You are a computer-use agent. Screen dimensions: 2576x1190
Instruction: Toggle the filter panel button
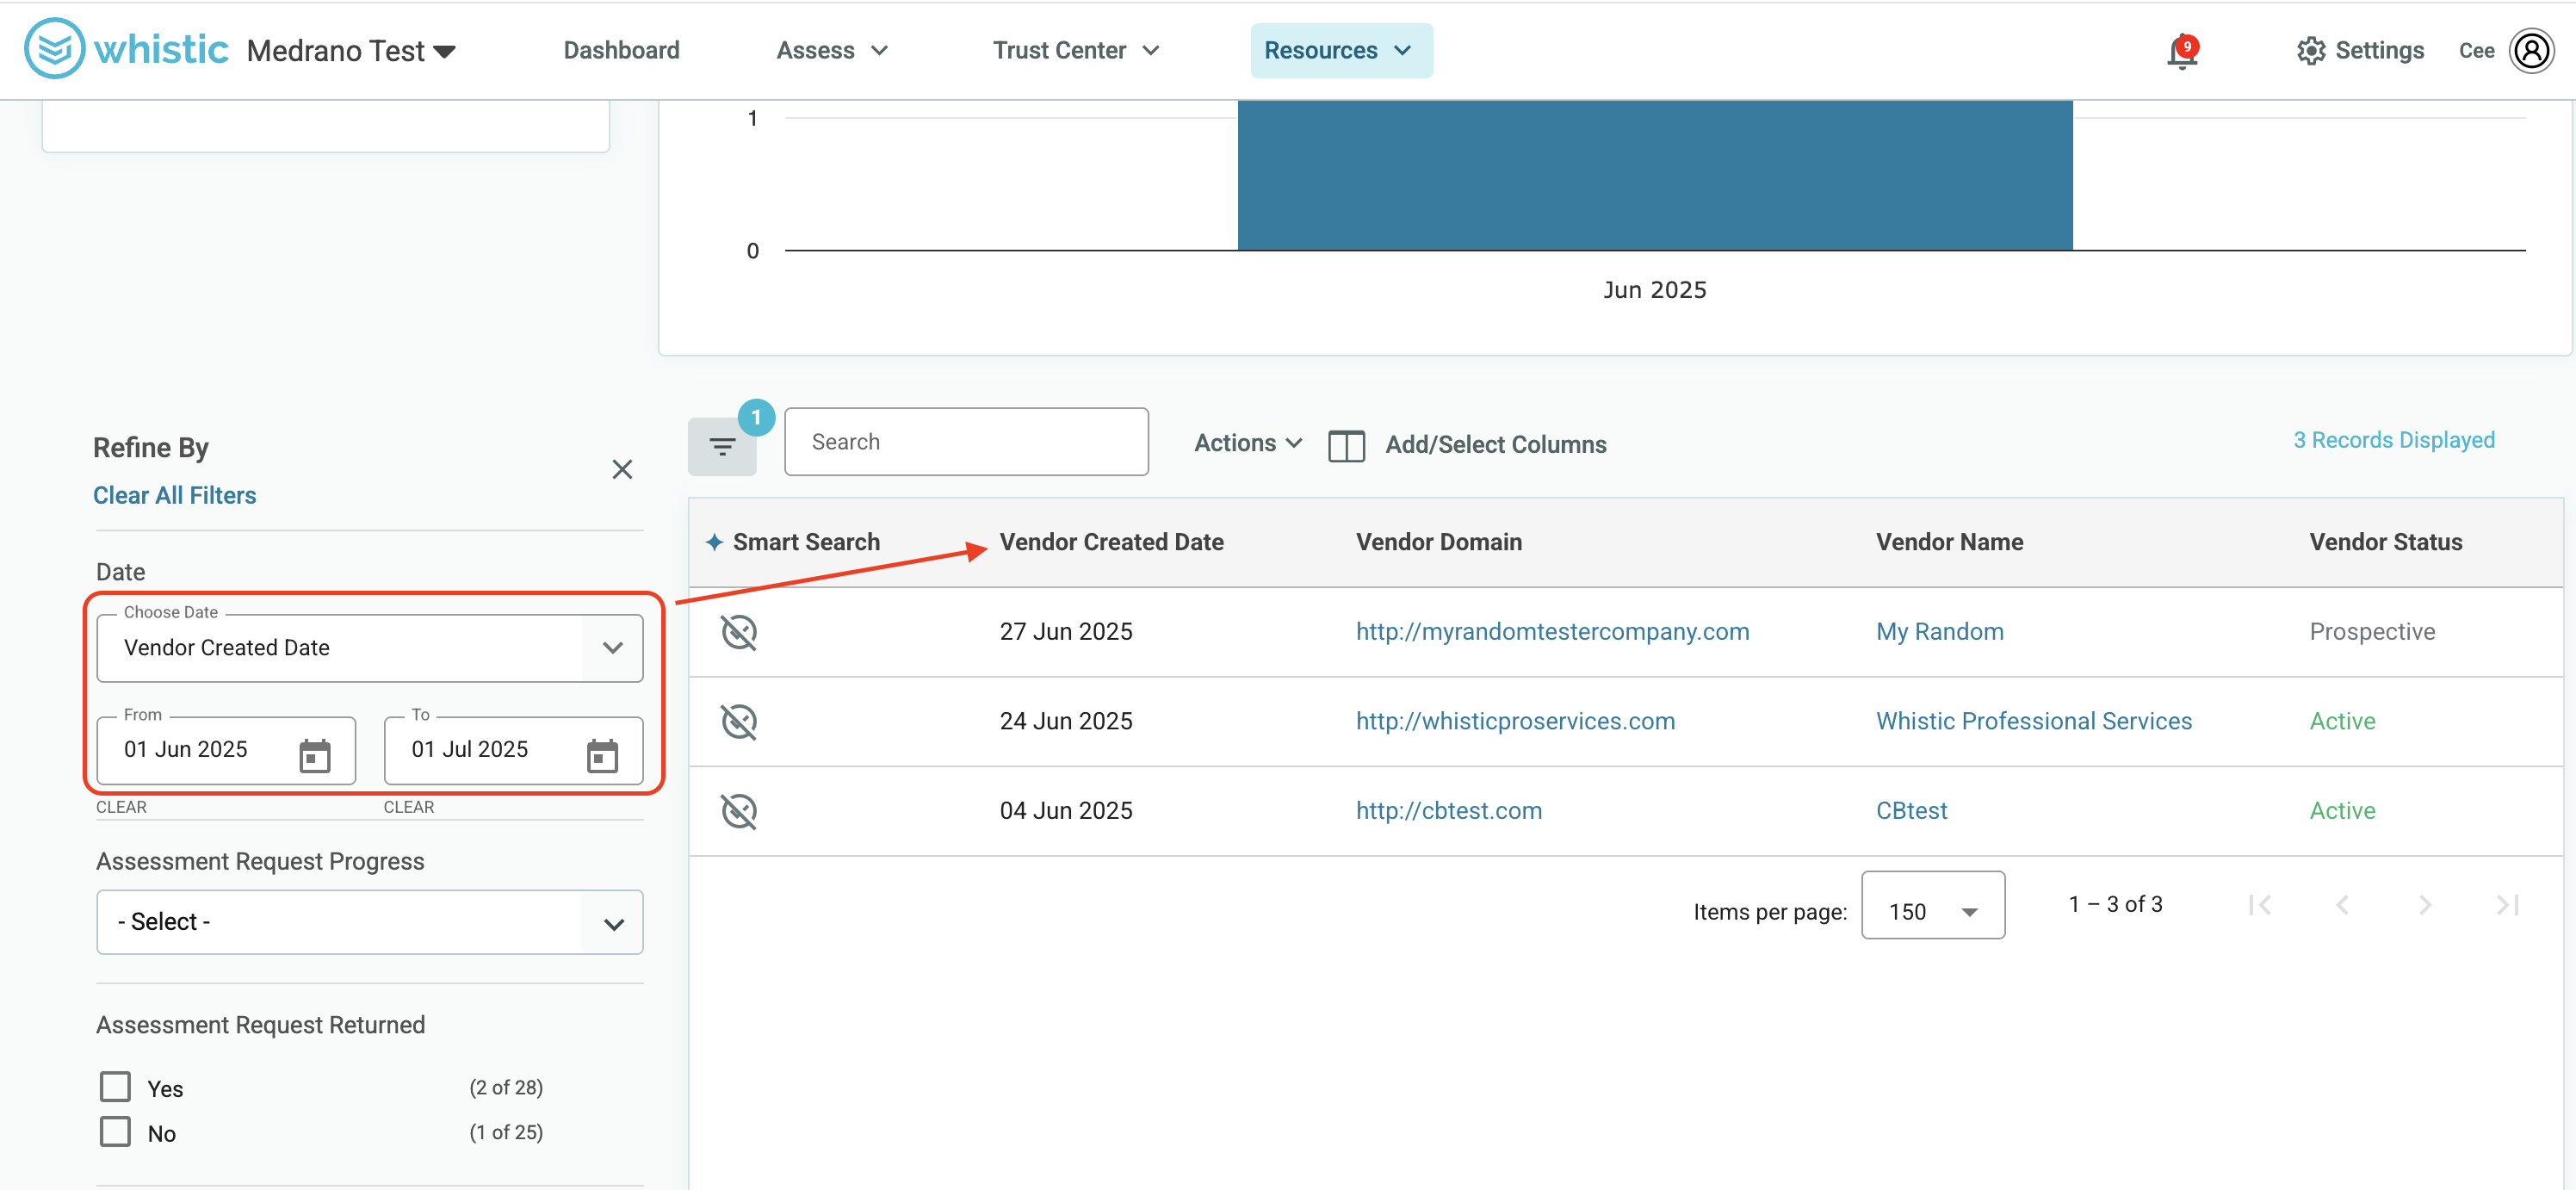tap(722, 446)
